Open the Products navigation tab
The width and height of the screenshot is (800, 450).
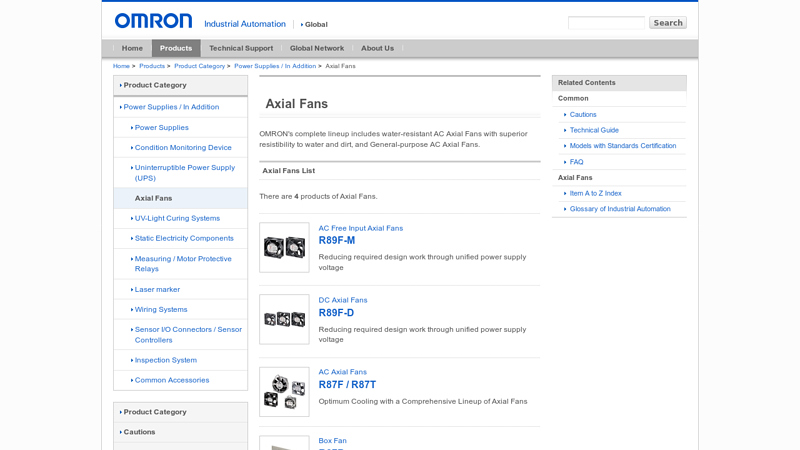[176, 48]
